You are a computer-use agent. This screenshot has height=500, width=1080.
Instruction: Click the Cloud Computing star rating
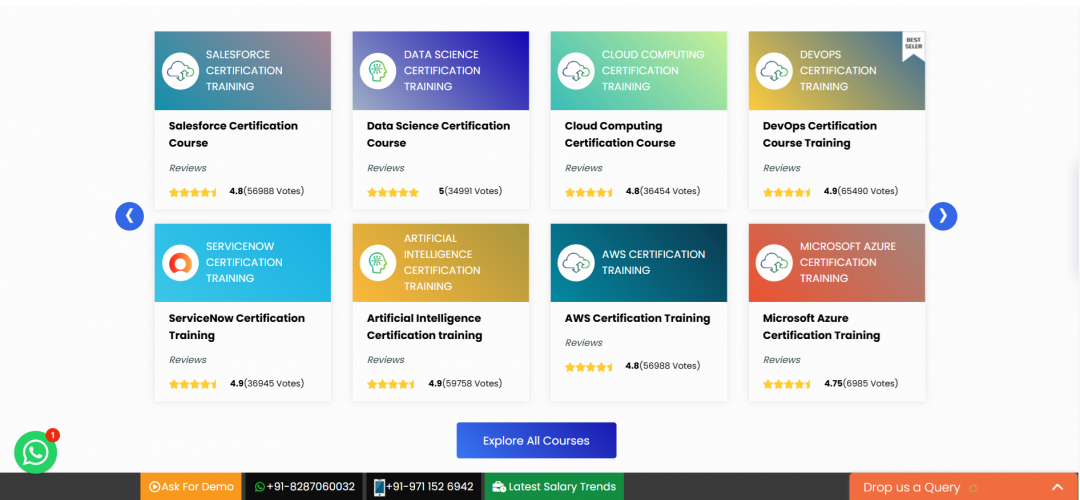[x=589, y=192]
